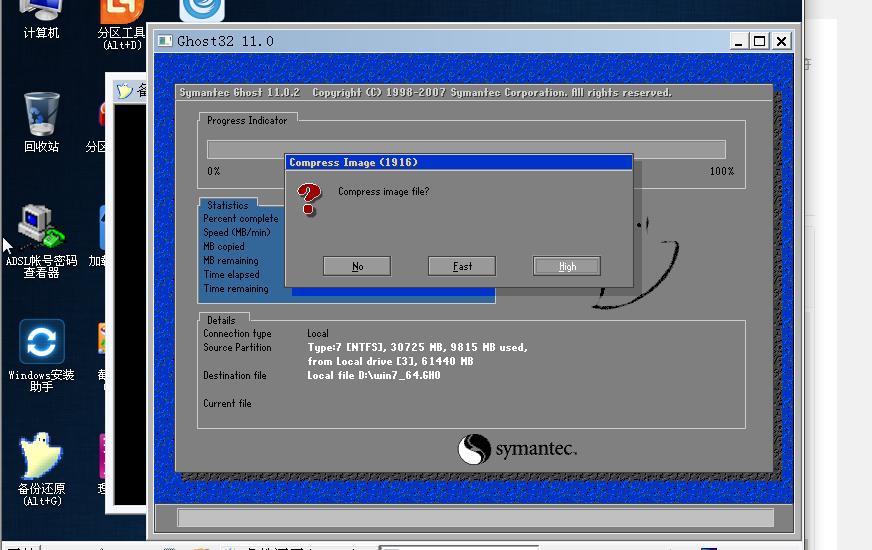The height and width of the screenshot is (550, 872).
Task: Click the Symantec logo
Action: [517, 449]
